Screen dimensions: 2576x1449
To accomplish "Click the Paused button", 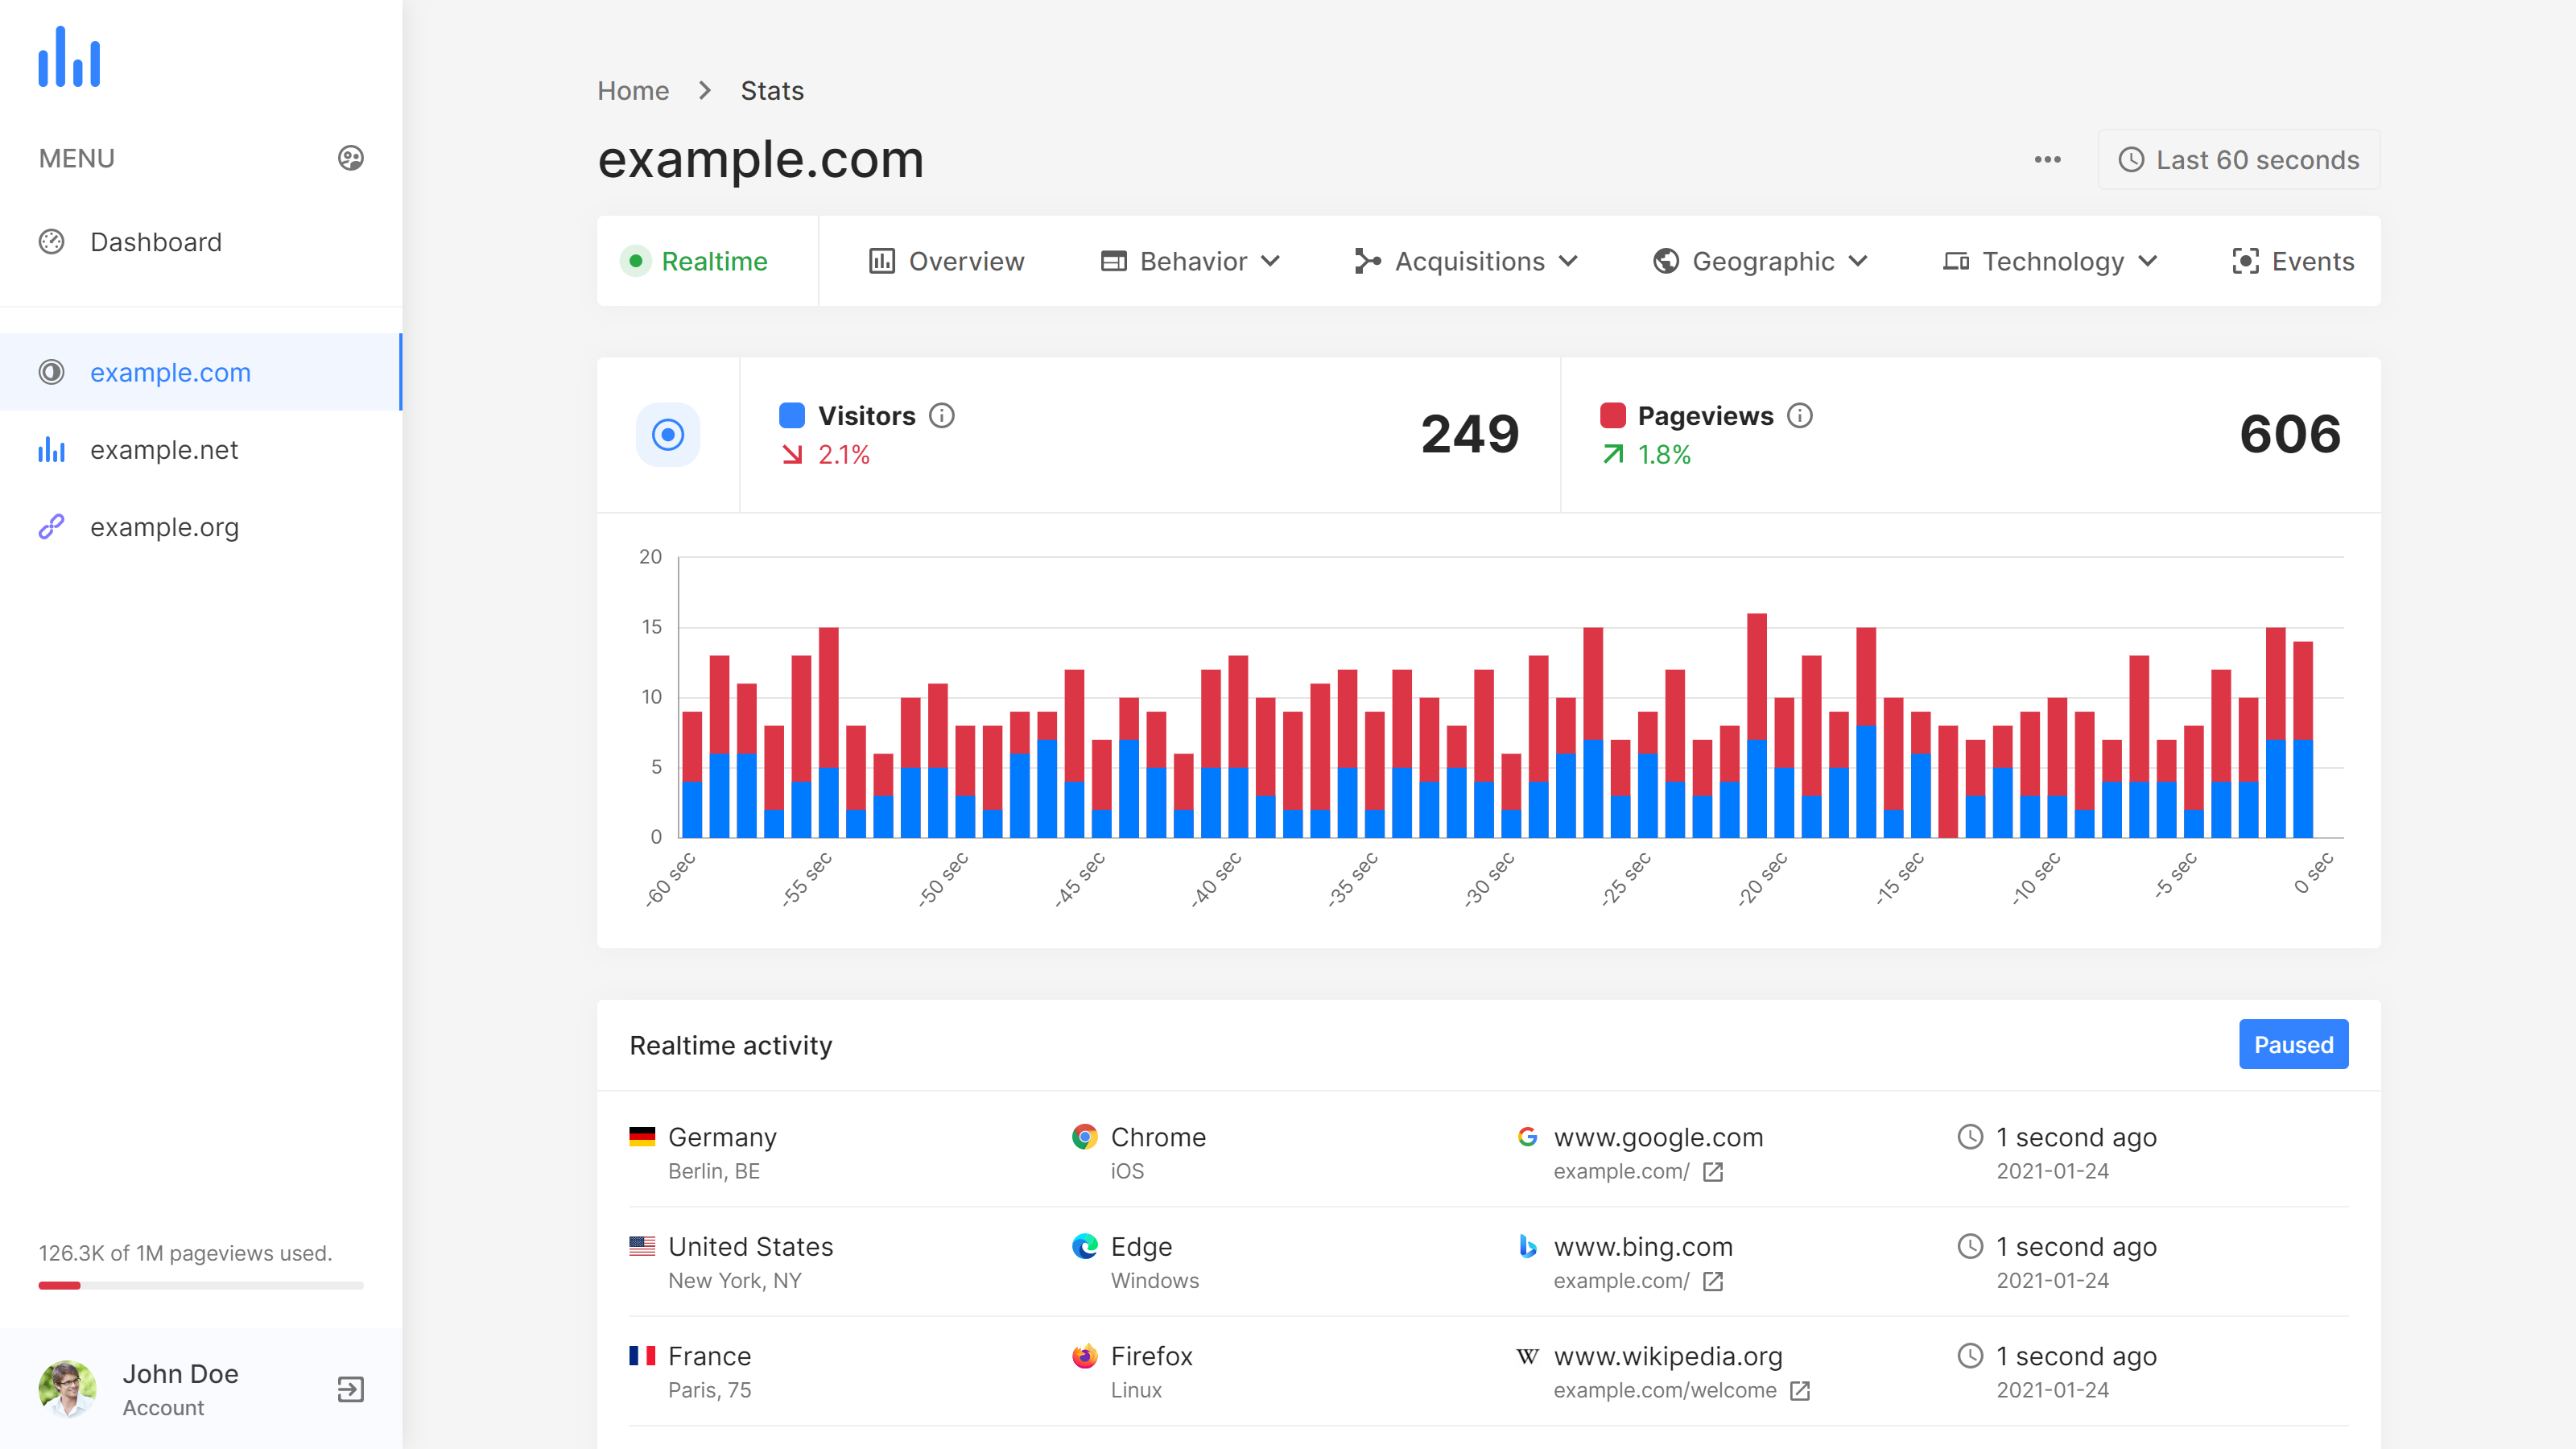I will [x=2293, y=1044].
